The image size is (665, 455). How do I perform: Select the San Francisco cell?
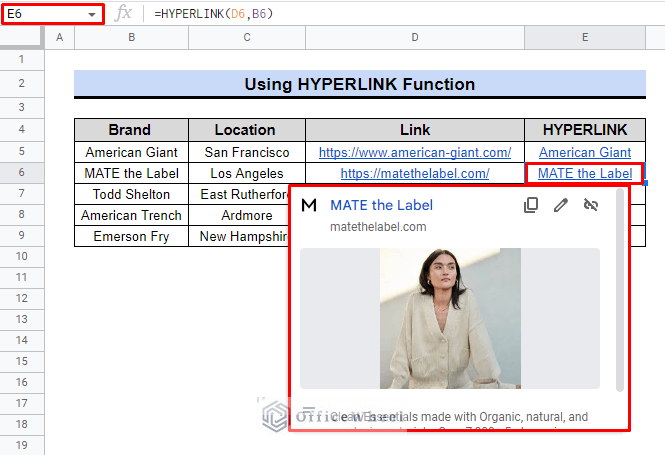247,152
